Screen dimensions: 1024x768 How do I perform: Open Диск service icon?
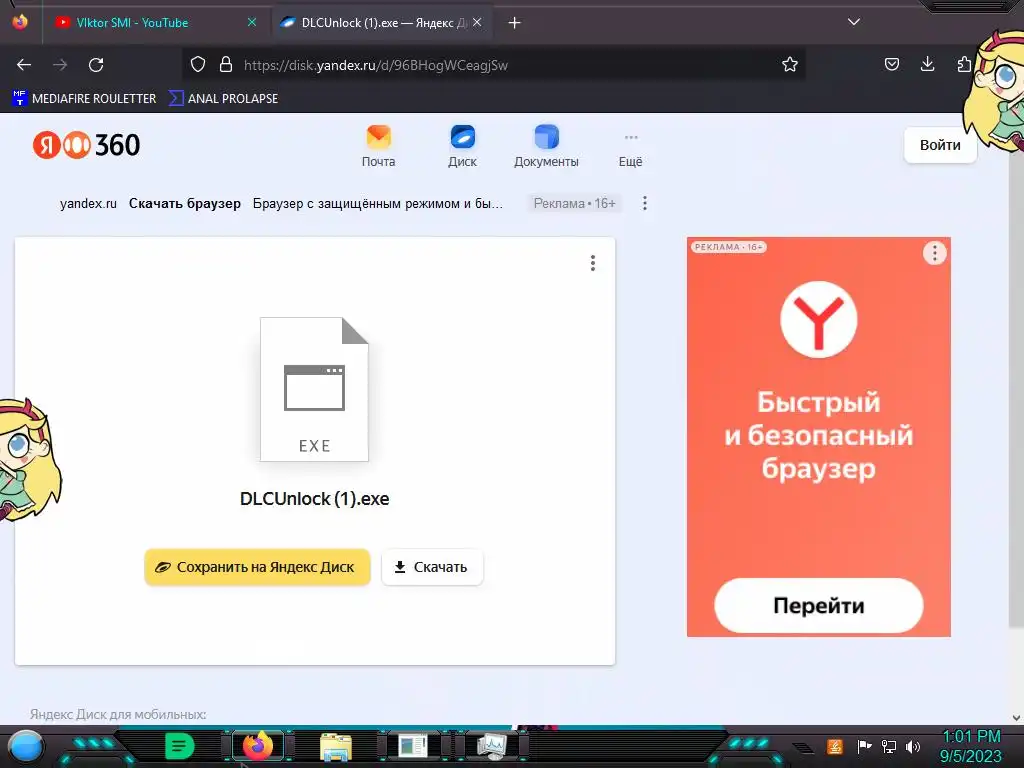(x=462, y=146)
